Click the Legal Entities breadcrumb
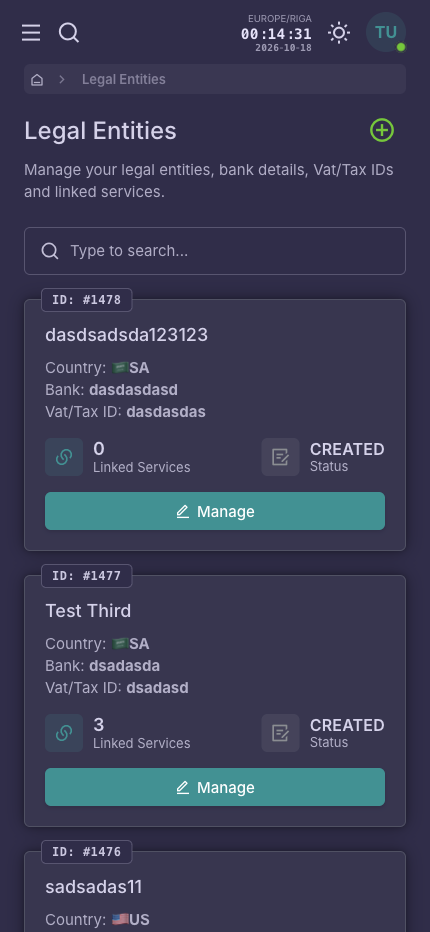Image resolution: width=430 pixels, height=932 pixels. 124,79
